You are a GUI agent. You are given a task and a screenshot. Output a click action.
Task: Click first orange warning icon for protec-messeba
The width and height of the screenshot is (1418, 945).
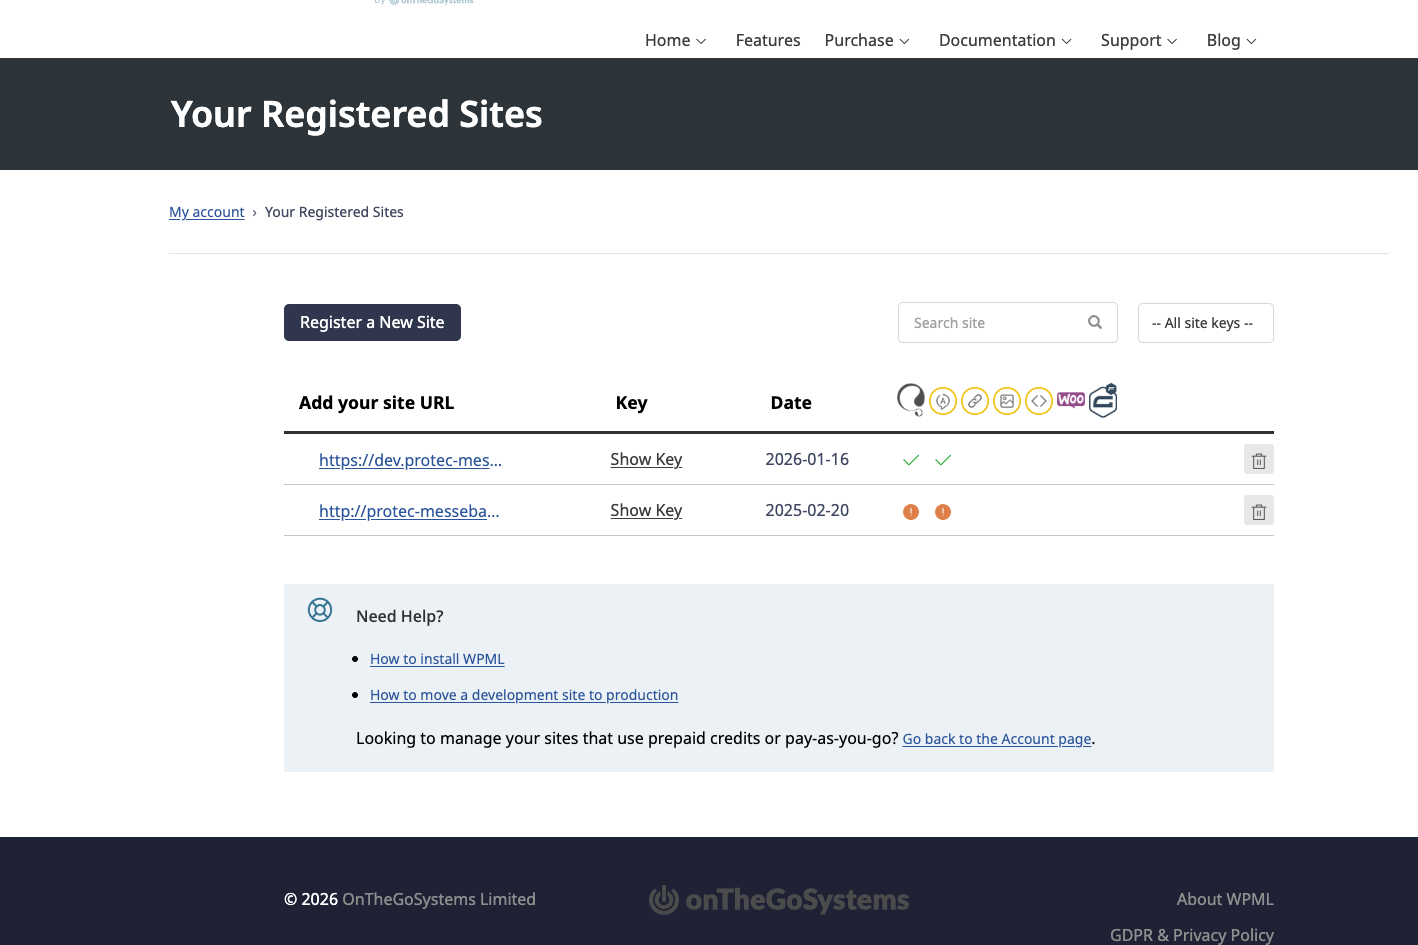(911, 512)
